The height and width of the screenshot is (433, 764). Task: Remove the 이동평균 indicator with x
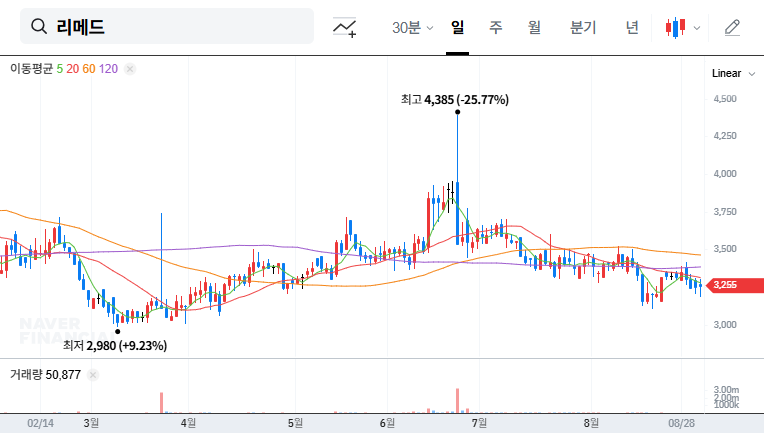tap(130, 69)
